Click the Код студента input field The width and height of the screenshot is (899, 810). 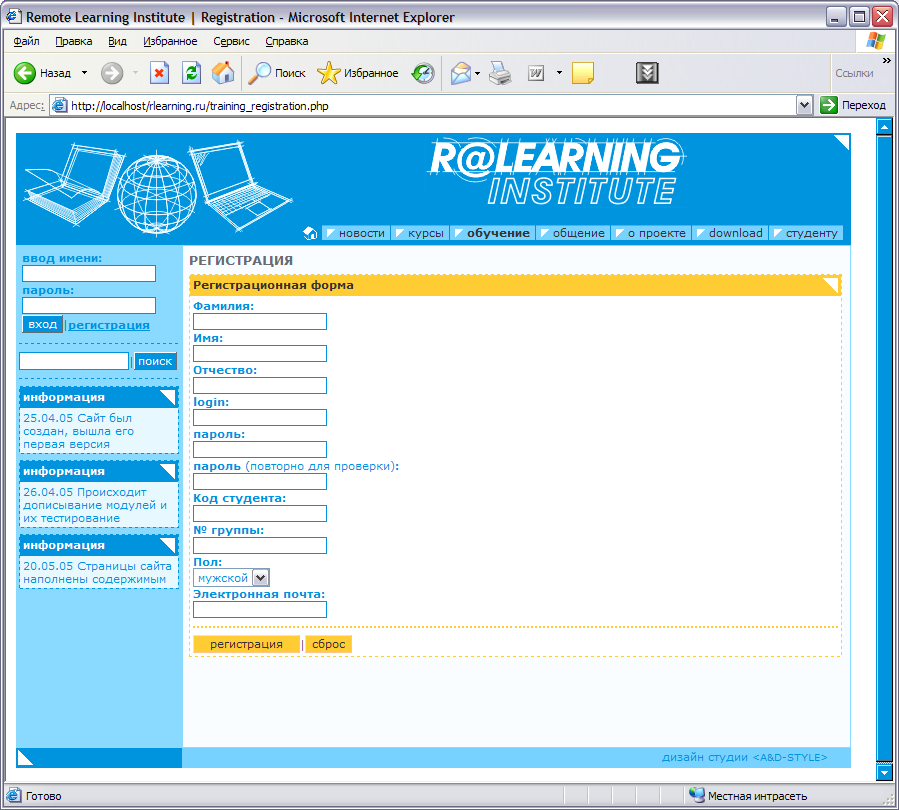(x=260, y=514)
